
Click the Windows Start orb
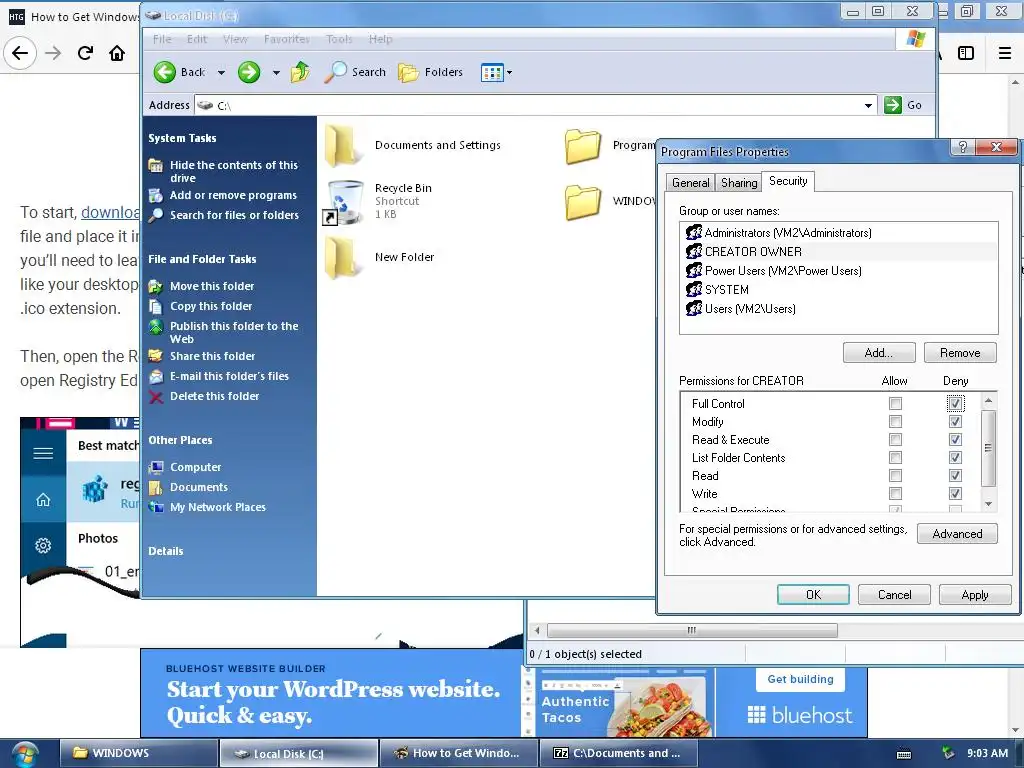click(25, 754)
